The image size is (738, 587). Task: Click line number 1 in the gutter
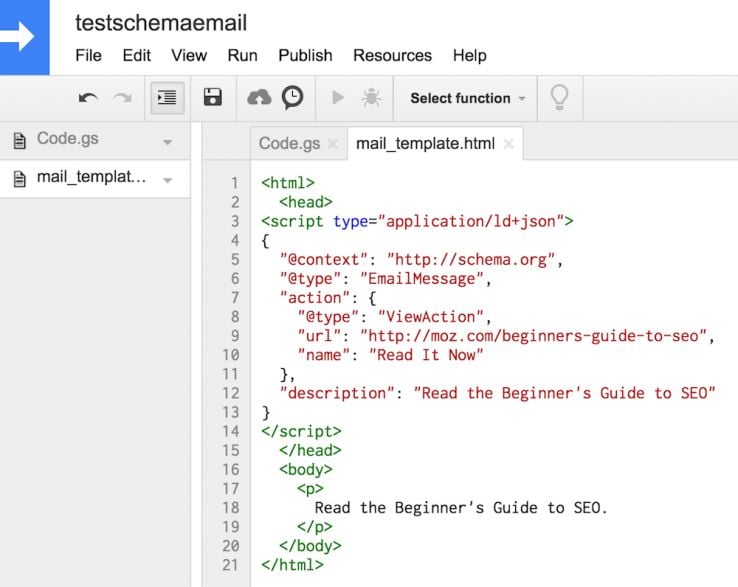point(234,183)
